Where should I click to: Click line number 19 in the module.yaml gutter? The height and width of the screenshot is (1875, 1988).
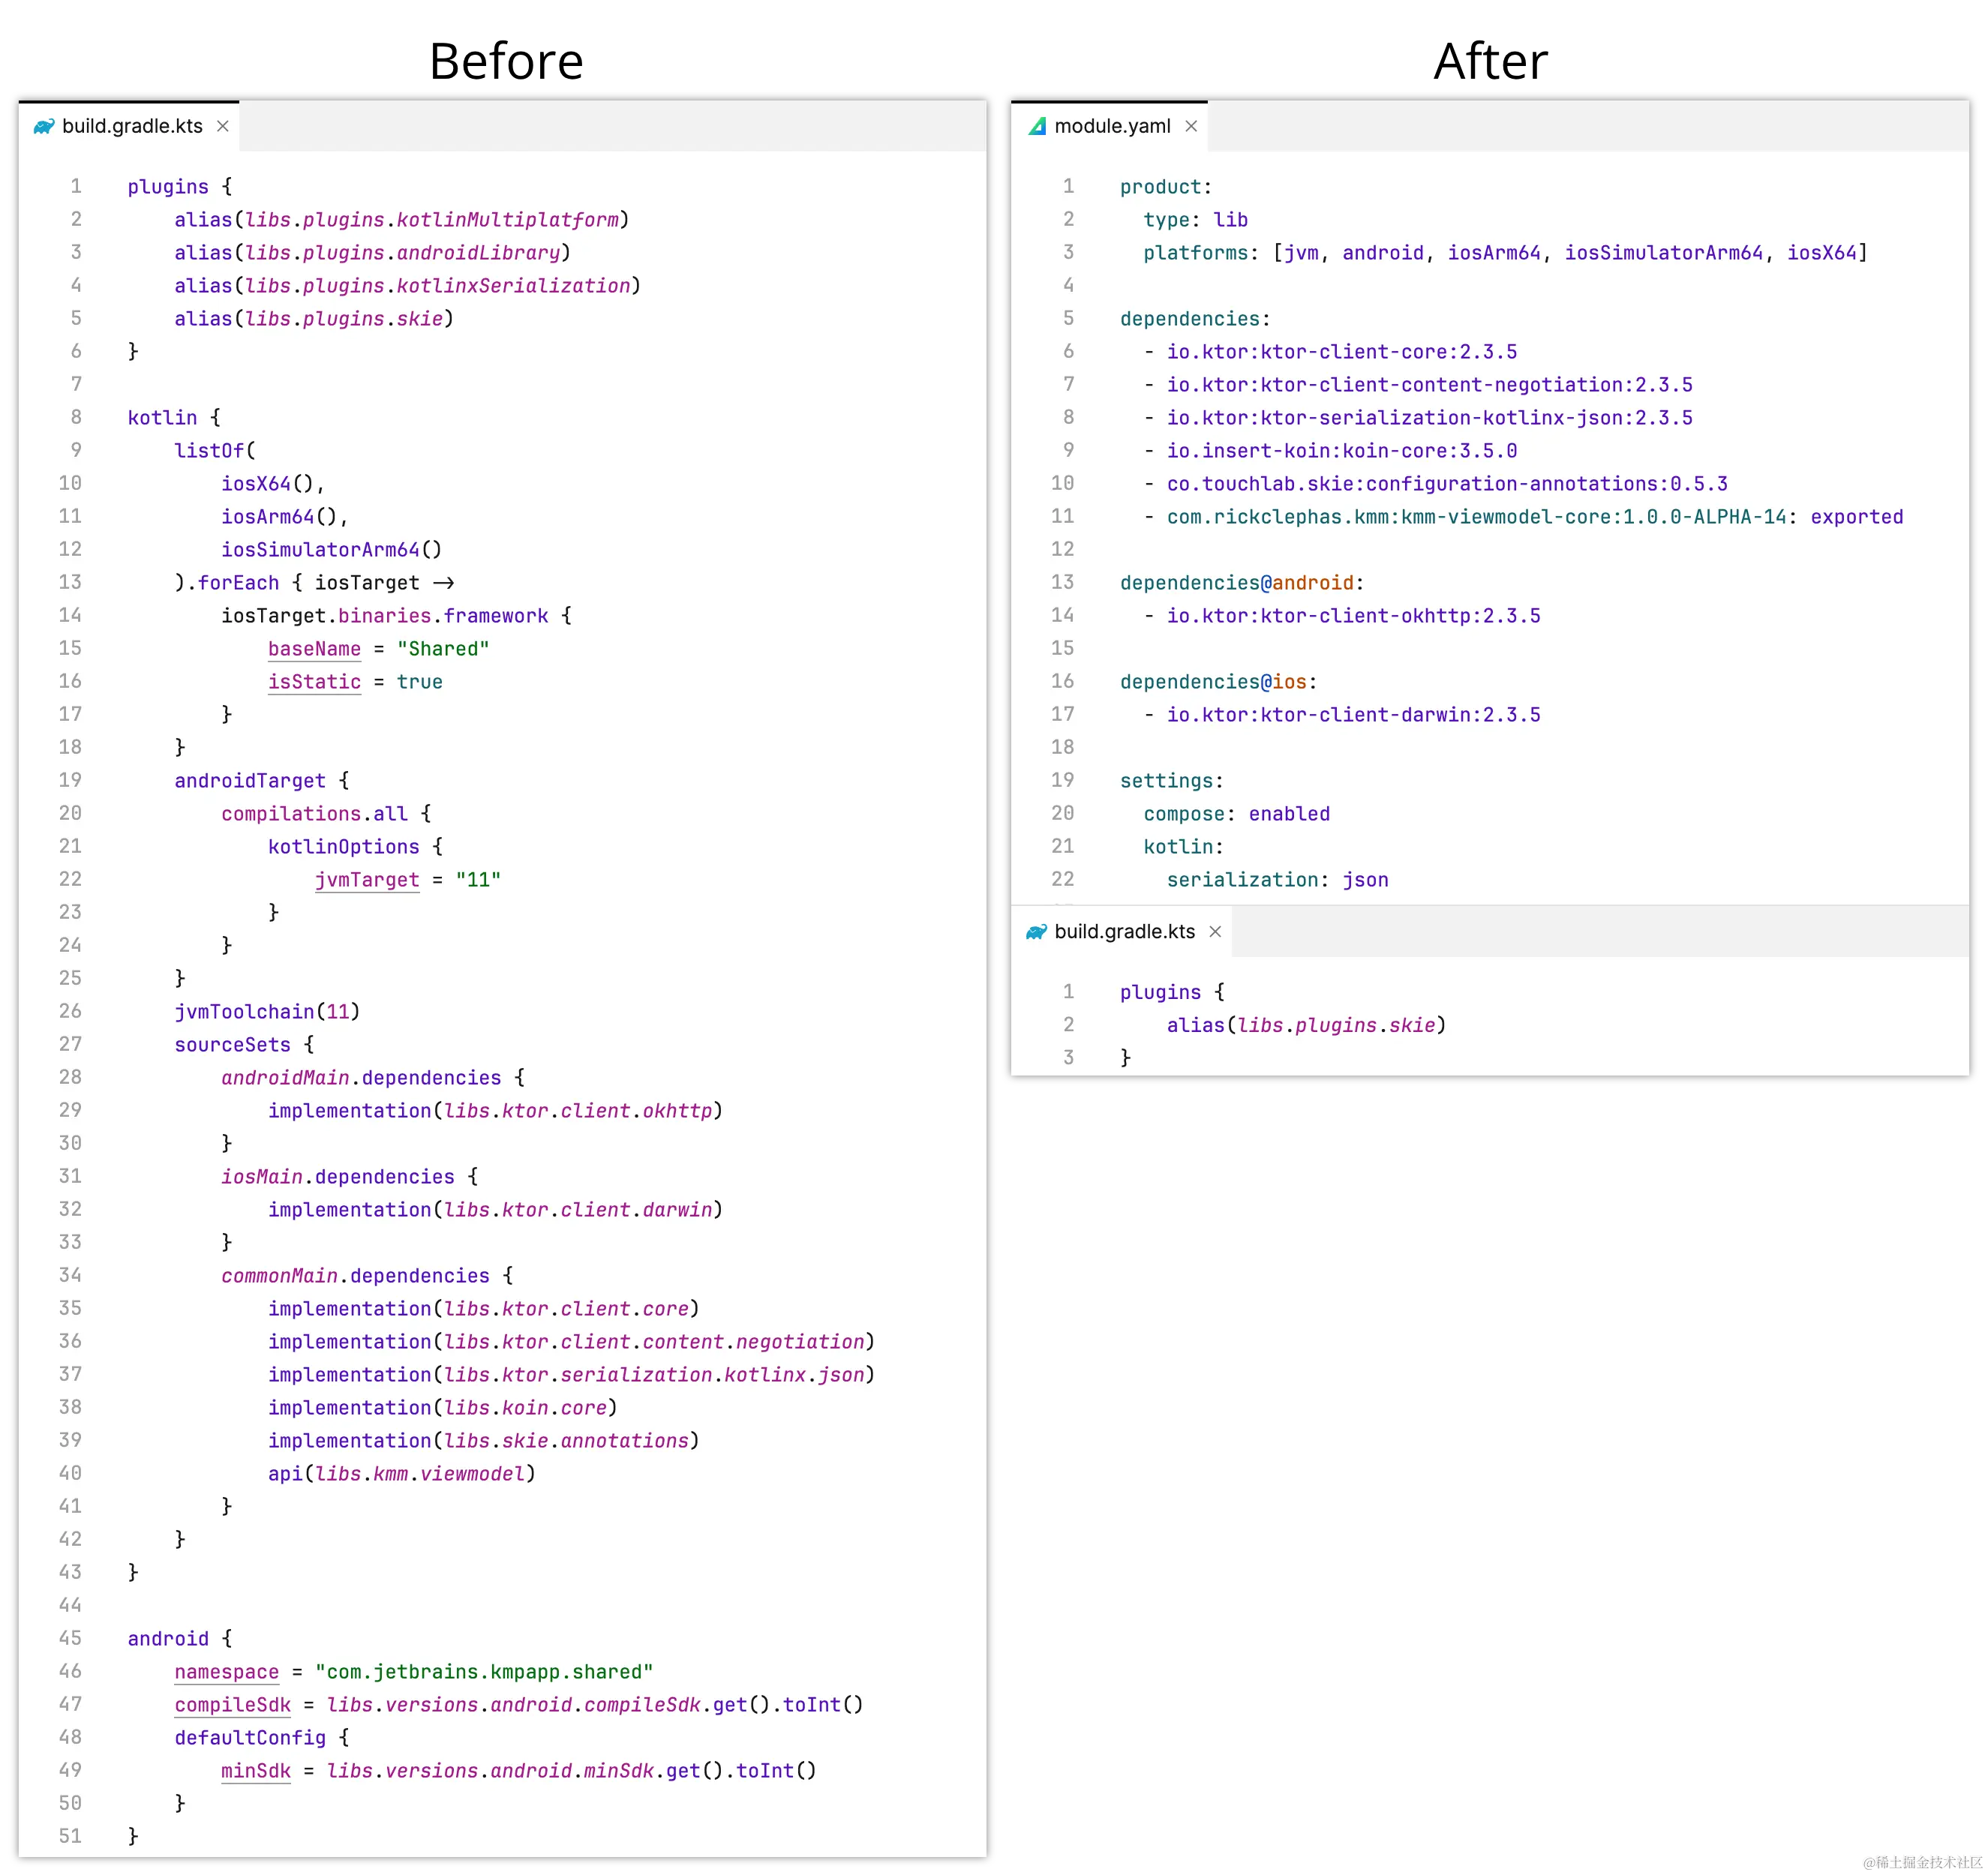tap(1062, 780)
